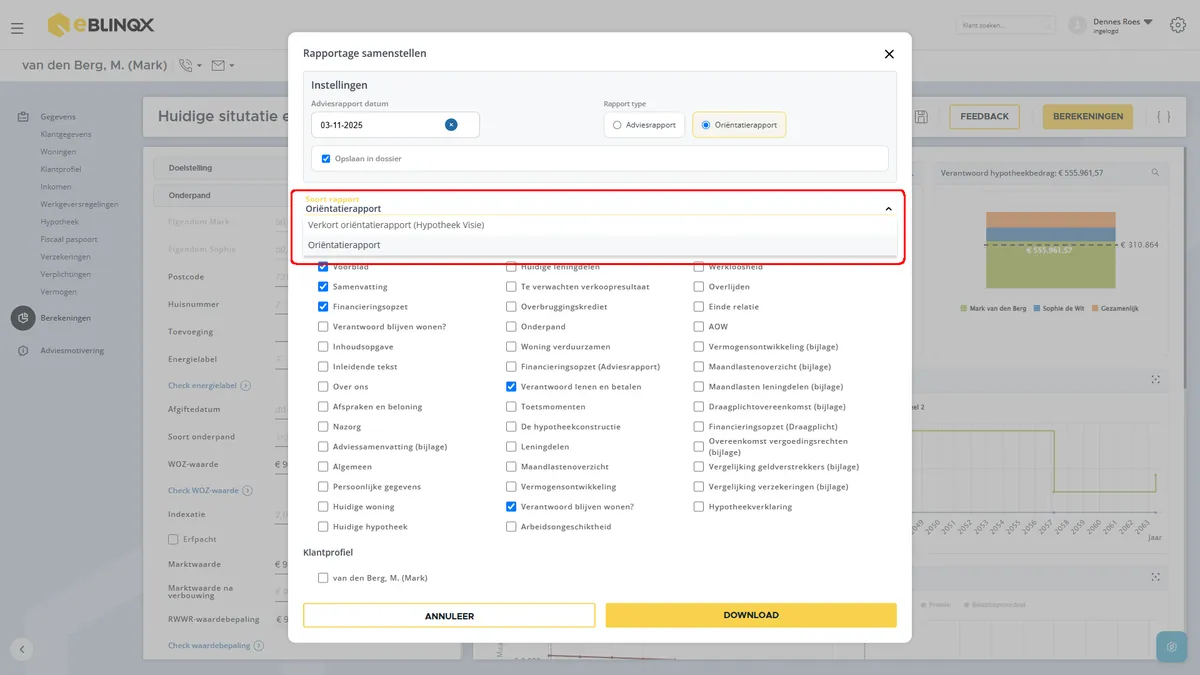Click the DOWNLOAD button
The image size is (1200, 675).
(x=751, y=615)
